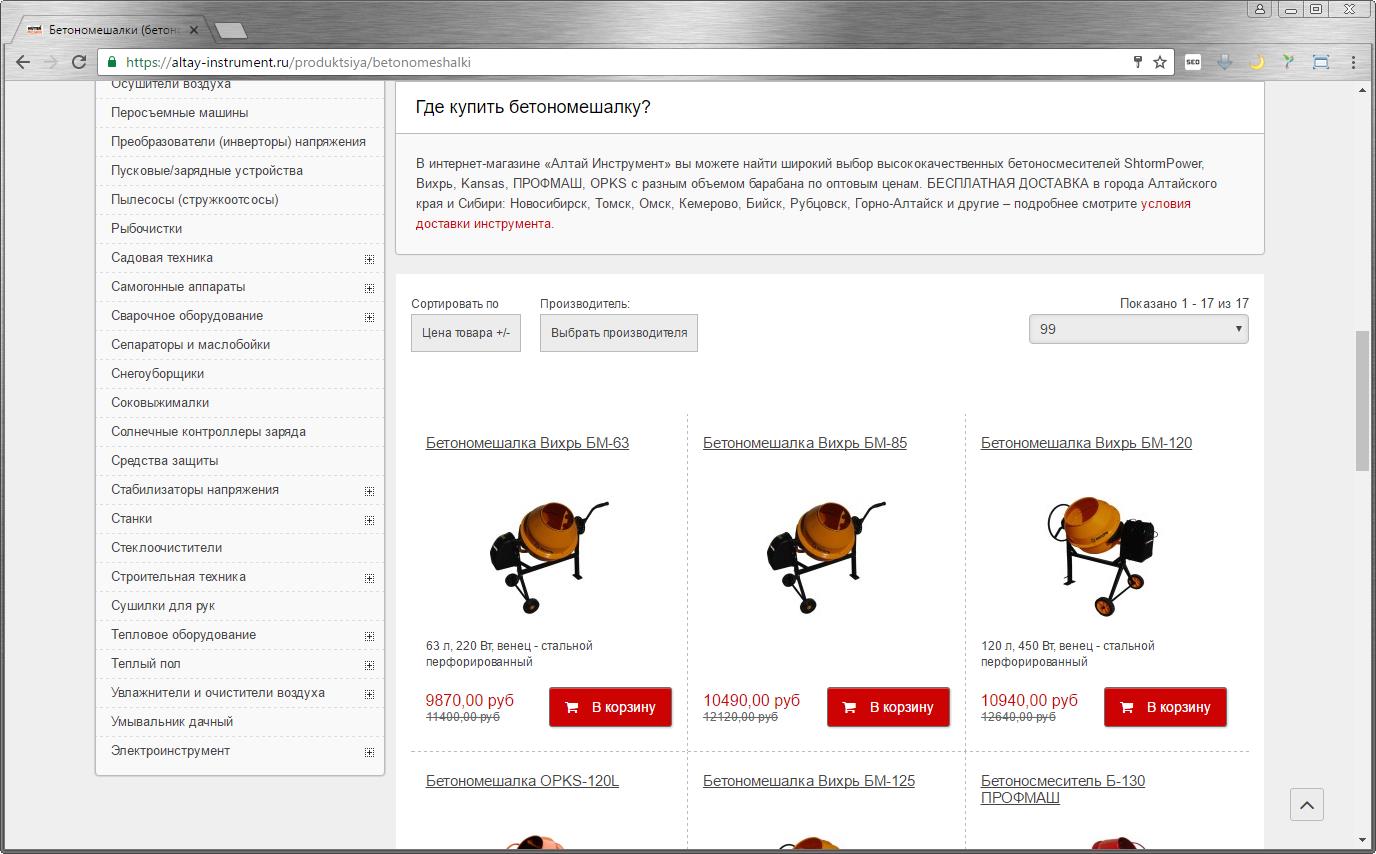Open the Выбрать производителя filter
The height and width of the screenshot is (854, 1376).
pos(619,333)
